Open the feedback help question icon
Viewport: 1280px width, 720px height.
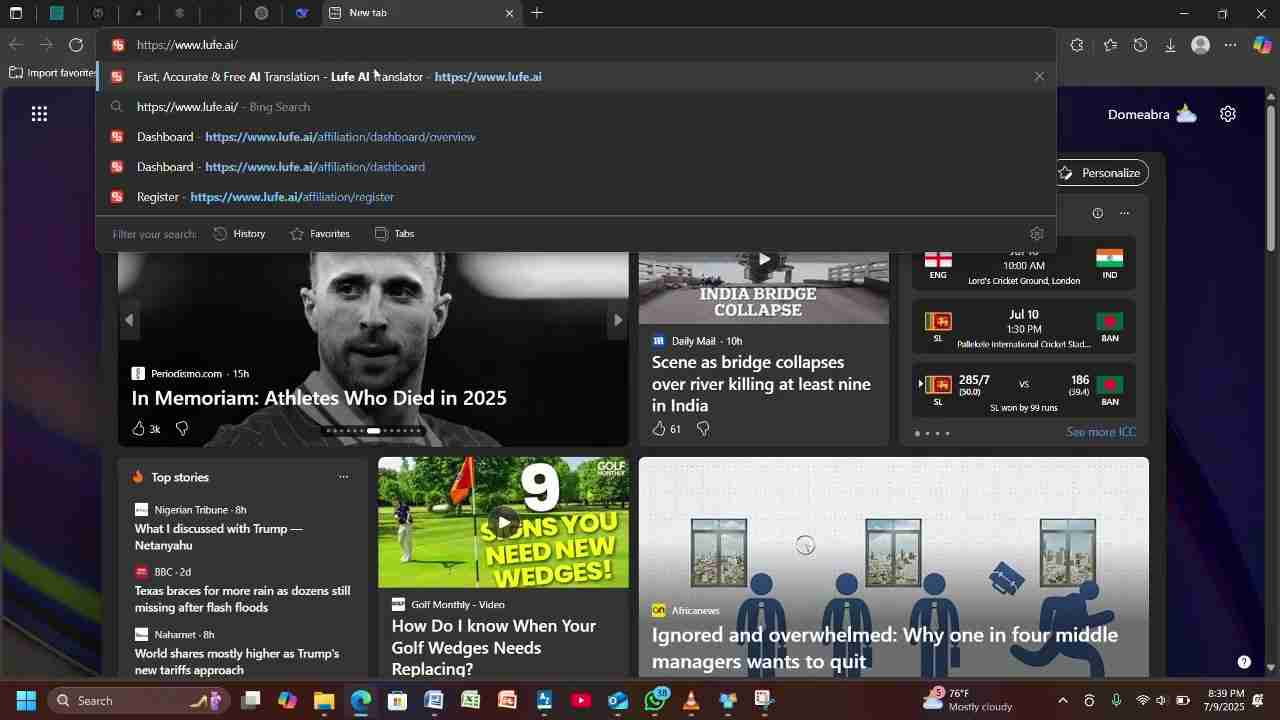pyautogui.click(x=1244, y=662)
